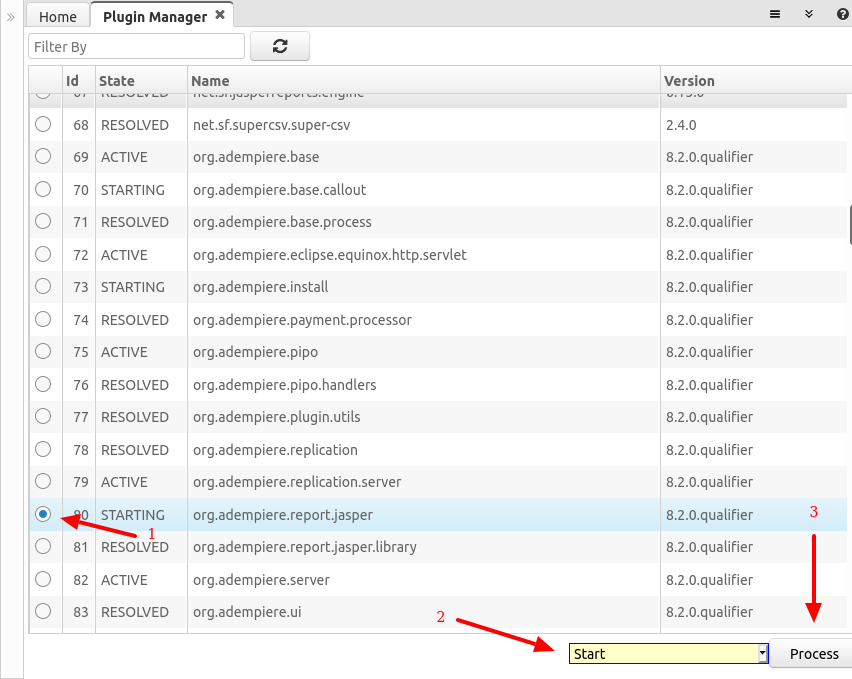Open the Start action dropdown arrow
The height and width of the screenshot is (679, 852).
pos(762,654)
